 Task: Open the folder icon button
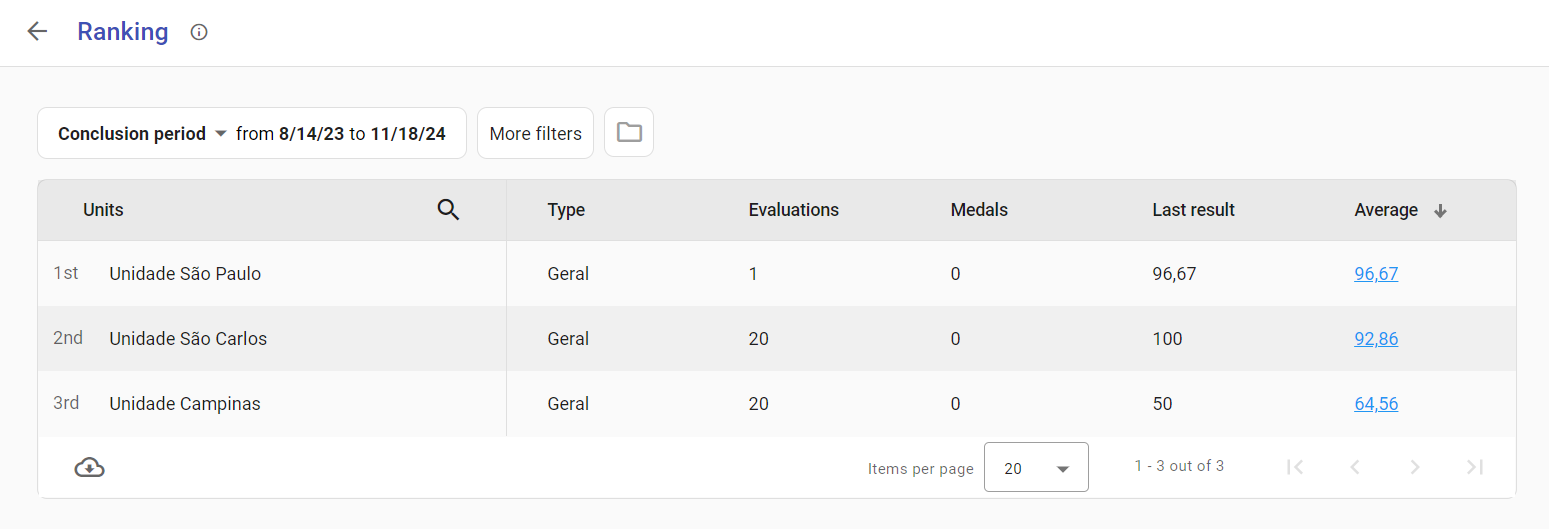(629, 133)
